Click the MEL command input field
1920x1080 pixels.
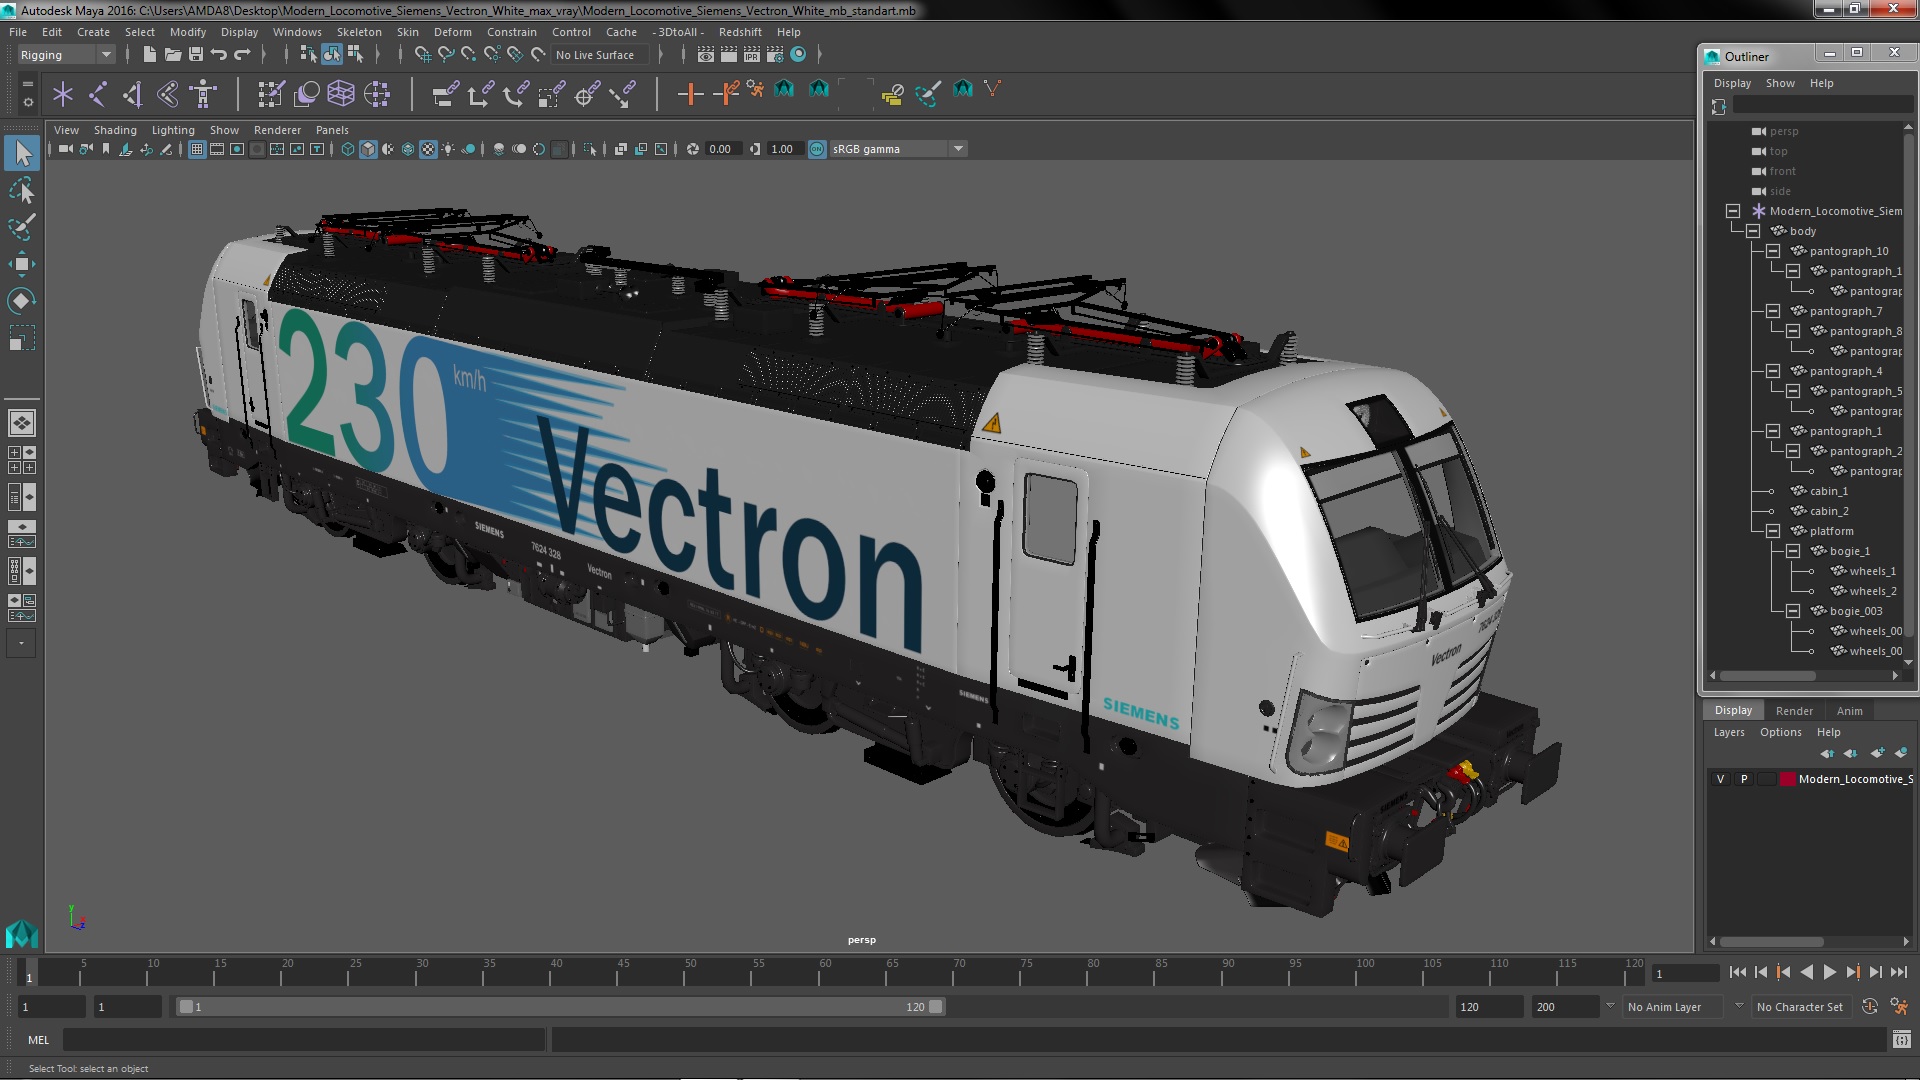304,1040
